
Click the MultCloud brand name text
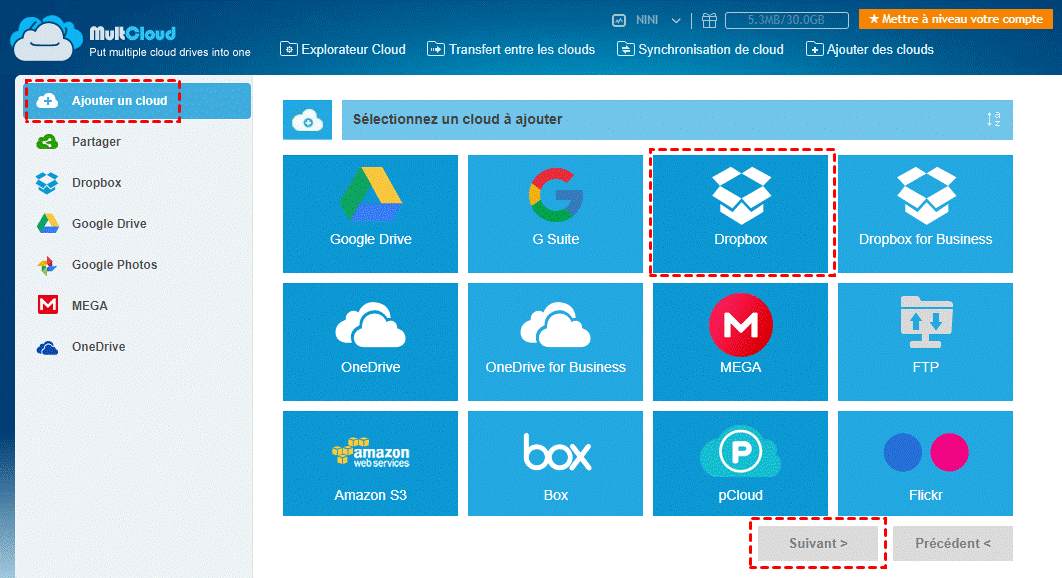[133, 33]
